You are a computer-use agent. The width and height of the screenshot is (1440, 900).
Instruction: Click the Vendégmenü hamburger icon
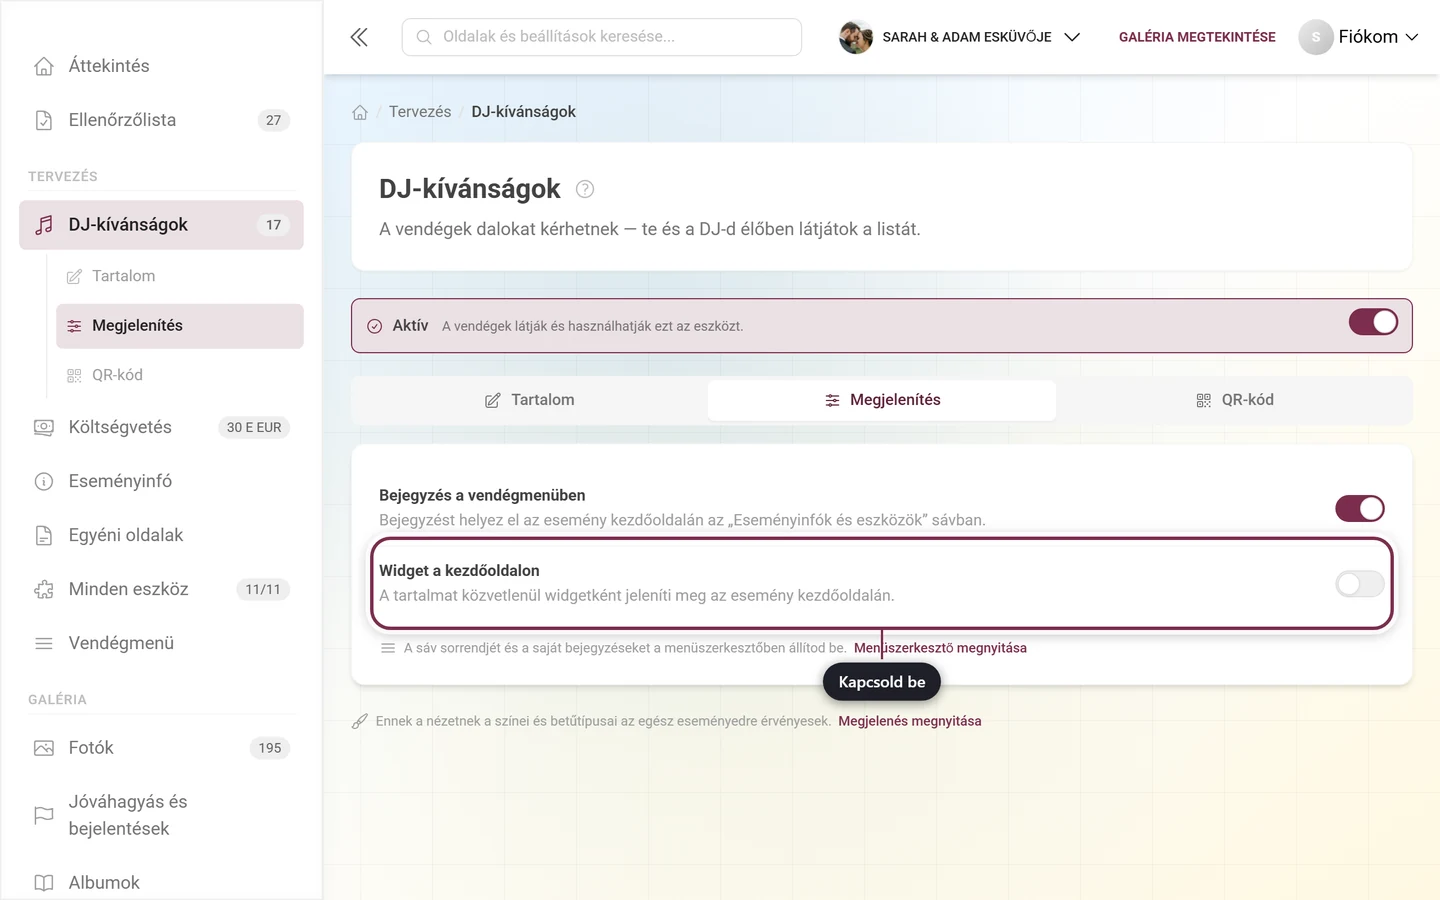click(44, 643)
